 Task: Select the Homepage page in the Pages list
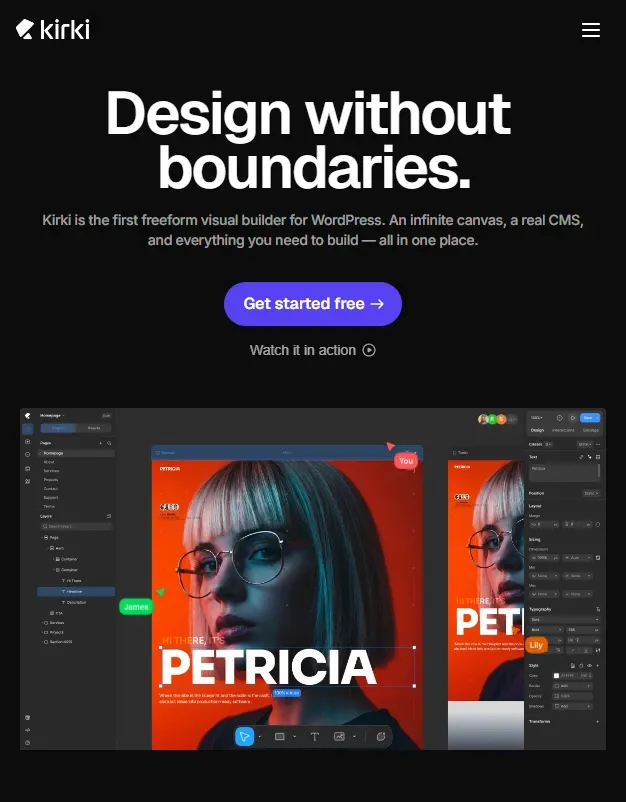coord(76,453)
